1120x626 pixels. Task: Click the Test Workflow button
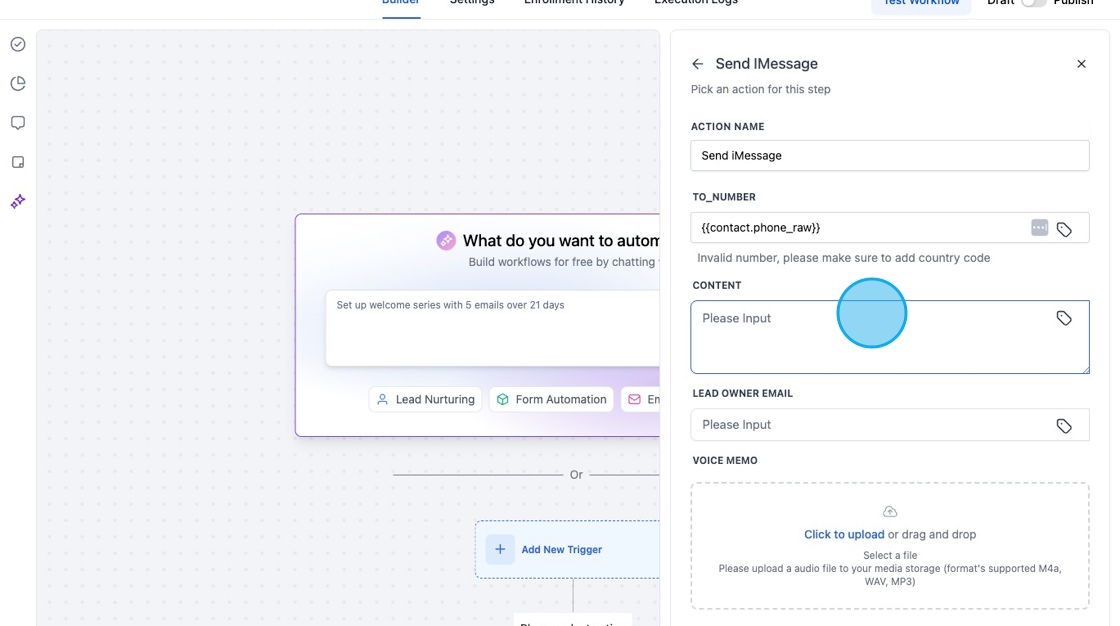pos(921,3)
